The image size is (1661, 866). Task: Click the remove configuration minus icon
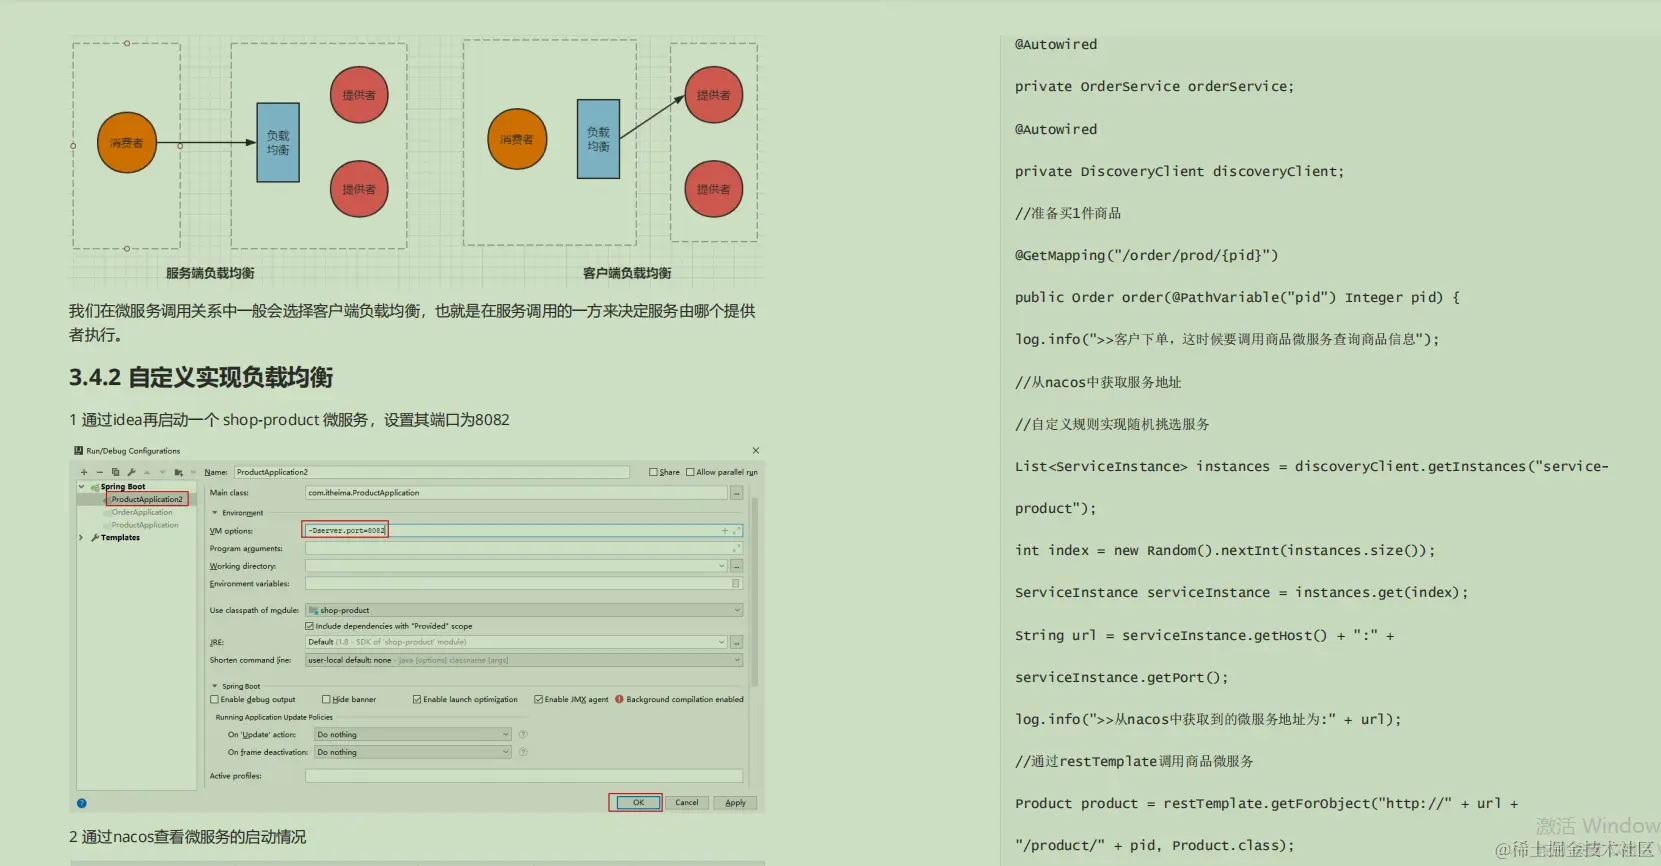pyautogui.click(x=99, y=472)
